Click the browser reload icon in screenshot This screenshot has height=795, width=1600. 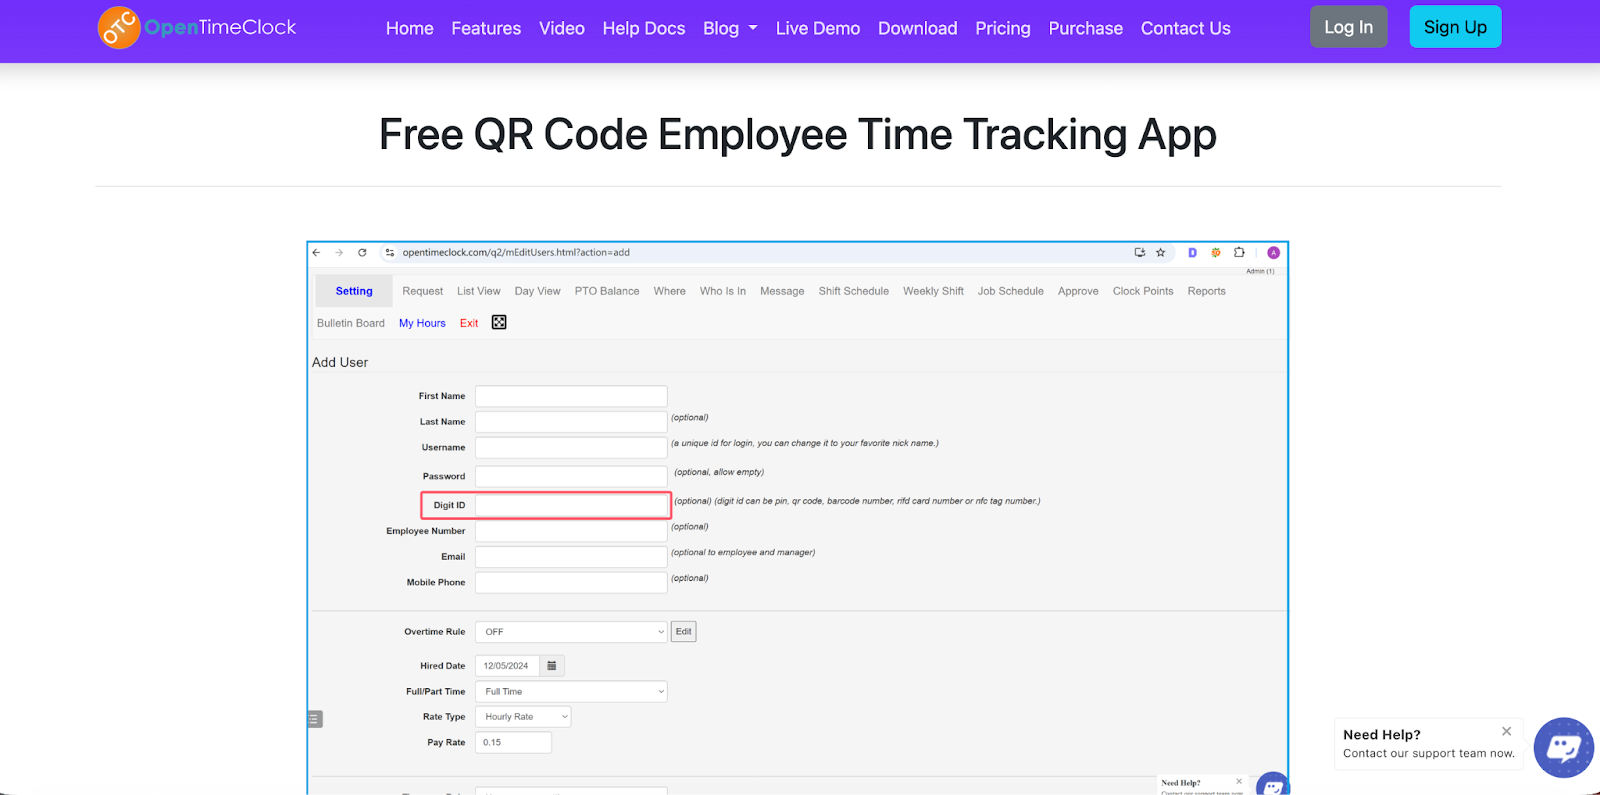tap(362, 253)
